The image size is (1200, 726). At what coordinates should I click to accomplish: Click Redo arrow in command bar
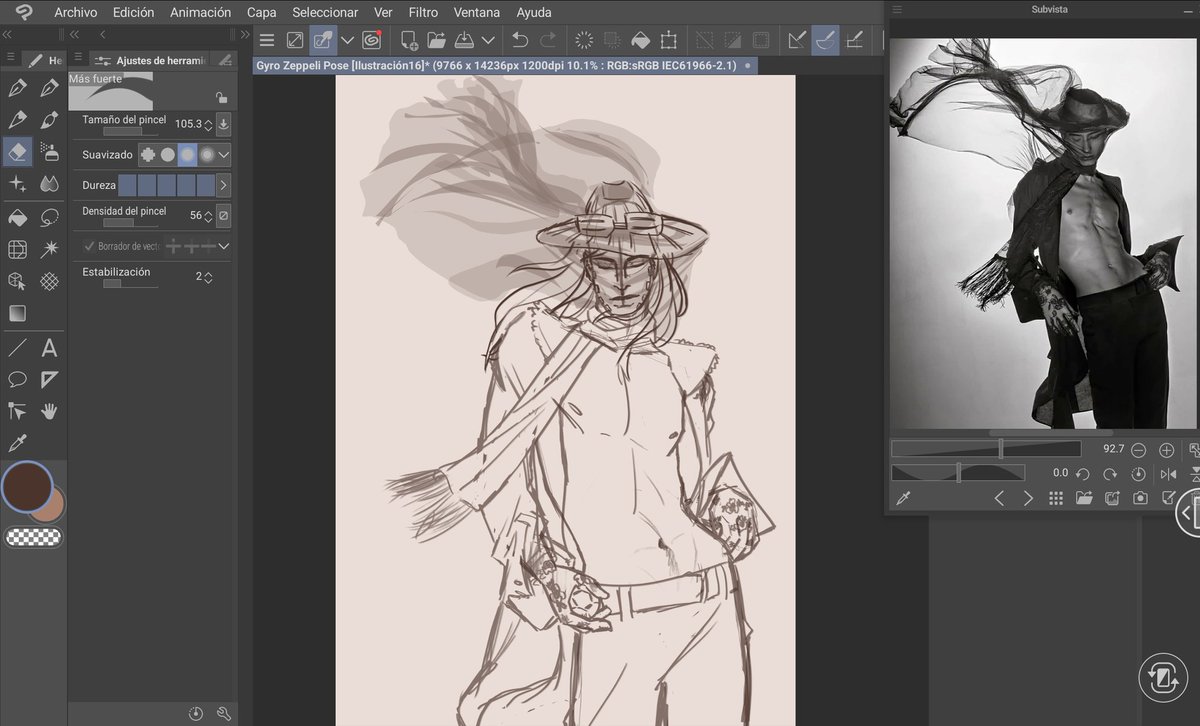pyautogui.click(x=548, y=40)
